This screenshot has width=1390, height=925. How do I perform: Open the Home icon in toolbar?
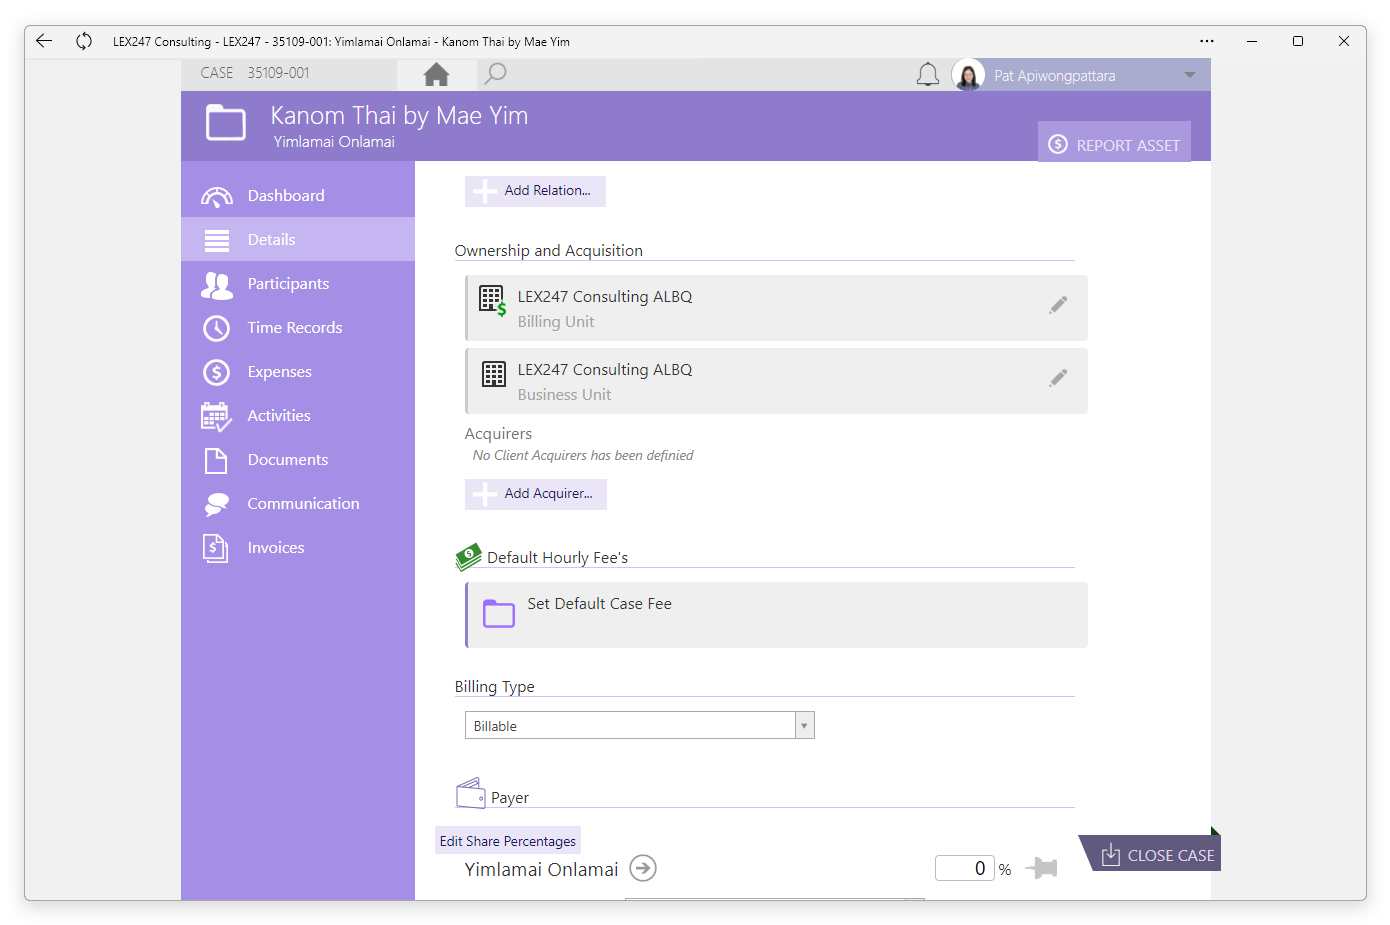click(436, 74)
